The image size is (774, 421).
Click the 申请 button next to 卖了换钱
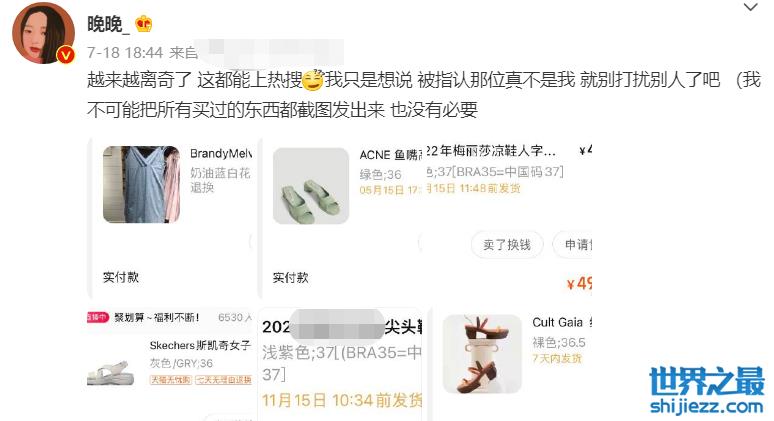pos(573,244)
